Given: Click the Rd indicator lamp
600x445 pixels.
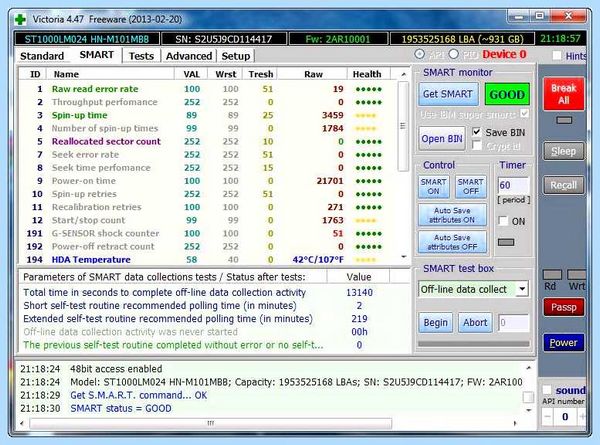Looking at the screenshot, I should 552,275.
